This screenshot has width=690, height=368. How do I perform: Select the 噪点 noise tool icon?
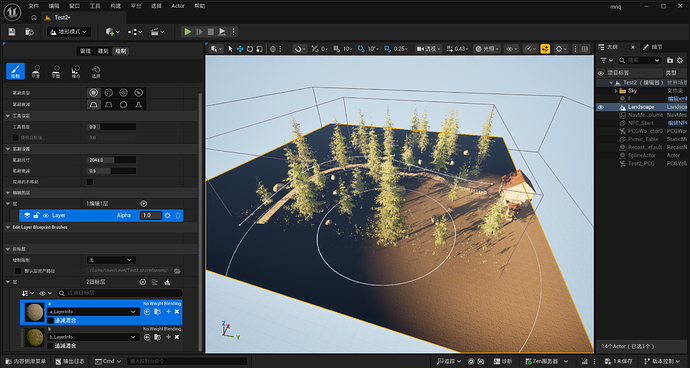76,71
